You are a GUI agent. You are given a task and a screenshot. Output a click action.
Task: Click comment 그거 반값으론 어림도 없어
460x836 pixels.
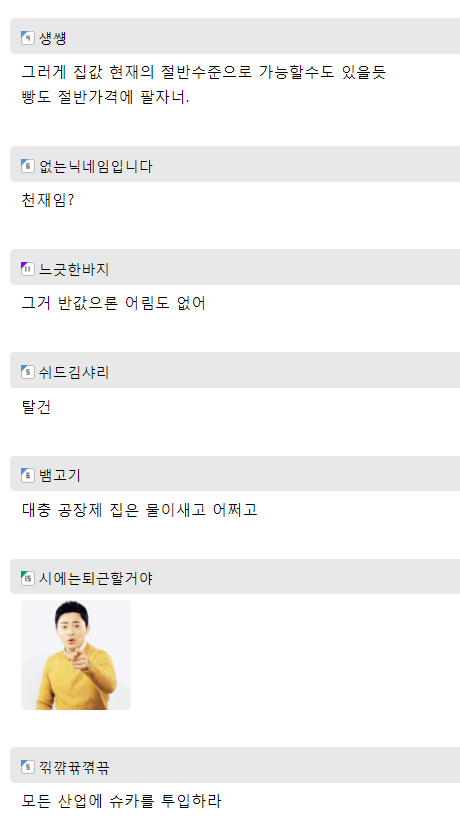tap(113, 303)
